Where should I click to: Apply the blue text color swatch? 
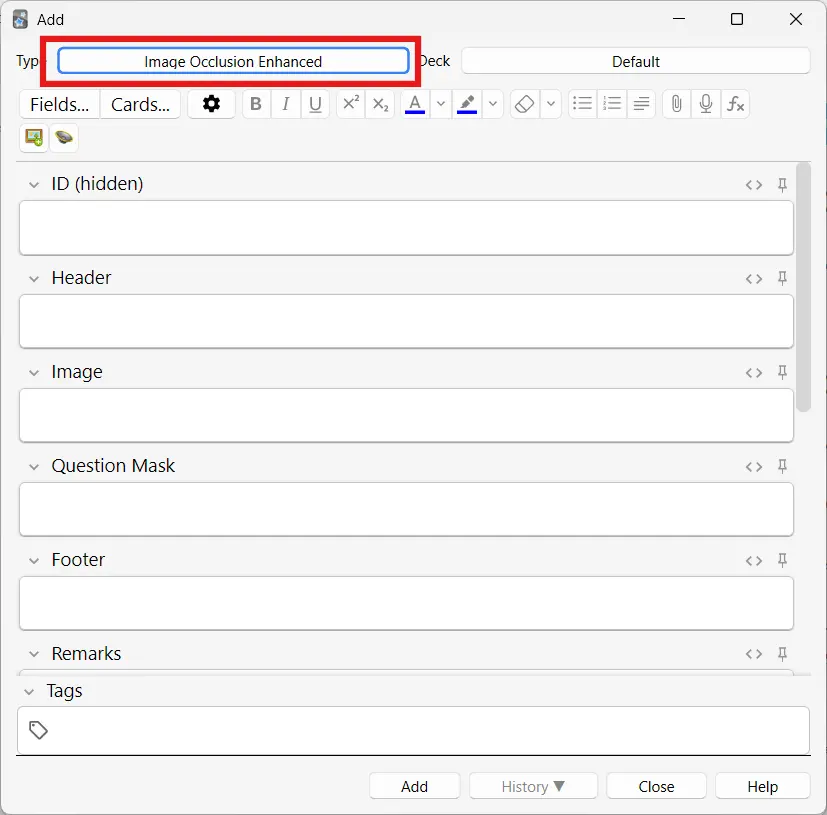click(x=415, y=104)
